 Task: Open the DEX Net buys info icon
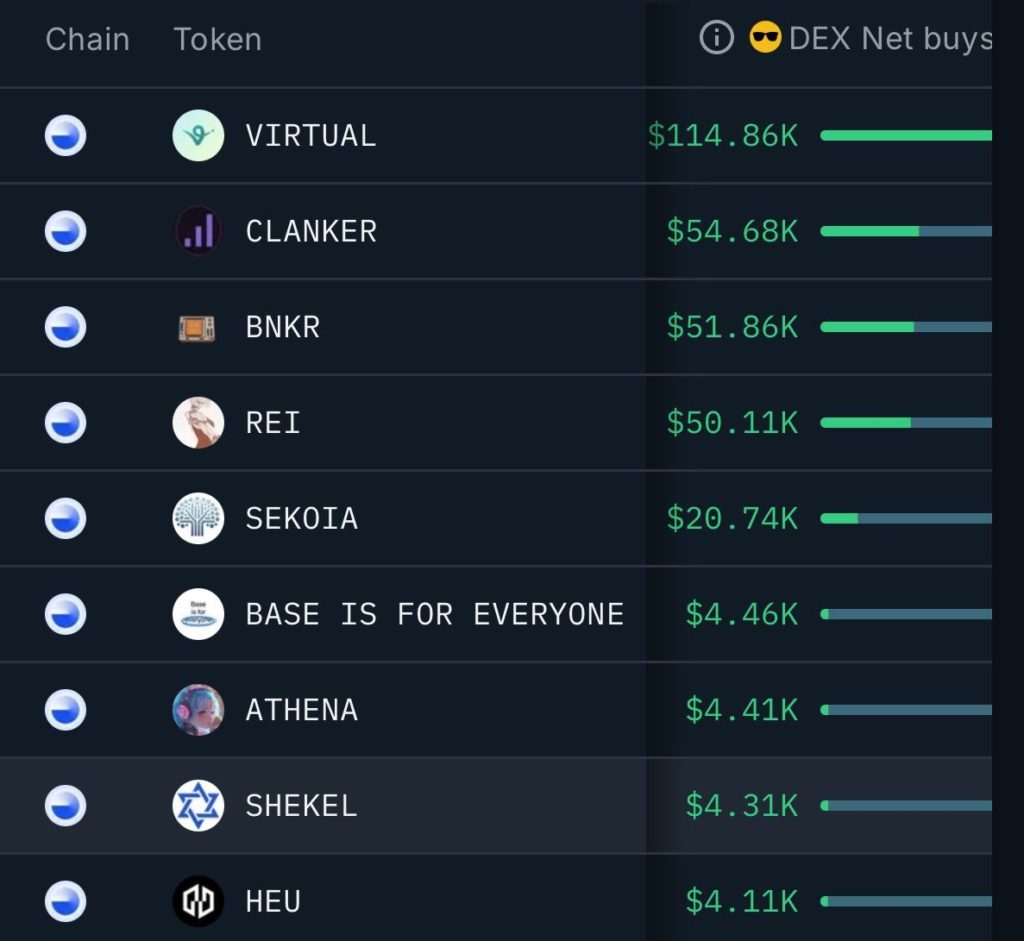pos(716,38)
